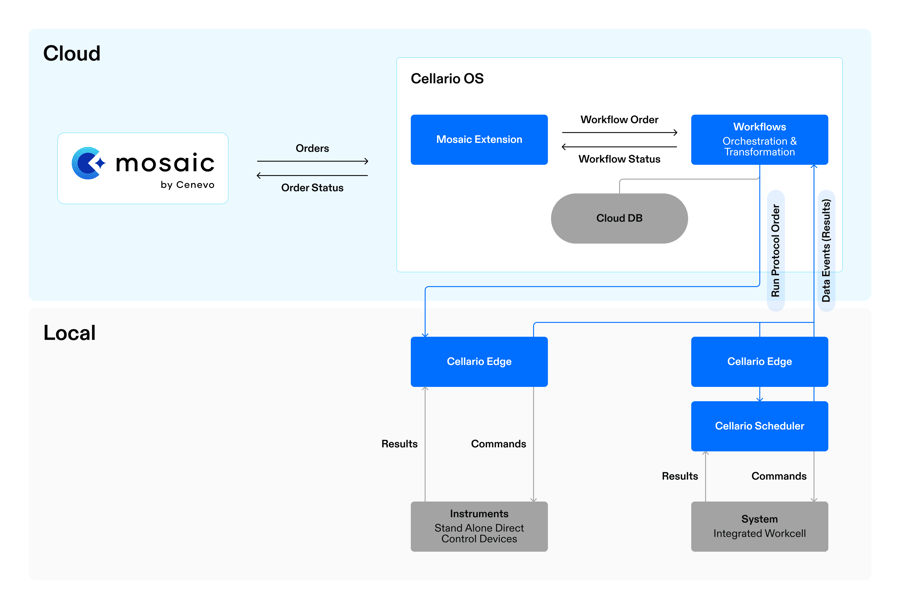Click 'Results' label below Cellario Scheduler
The image size is (900, 609).
[680, 476]
